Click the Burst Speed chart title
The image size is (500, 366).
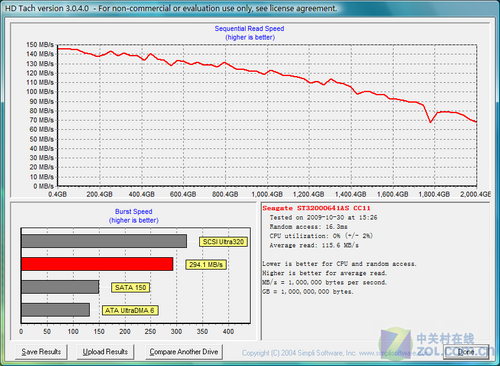pyautogui.click(x=134, y=212)
